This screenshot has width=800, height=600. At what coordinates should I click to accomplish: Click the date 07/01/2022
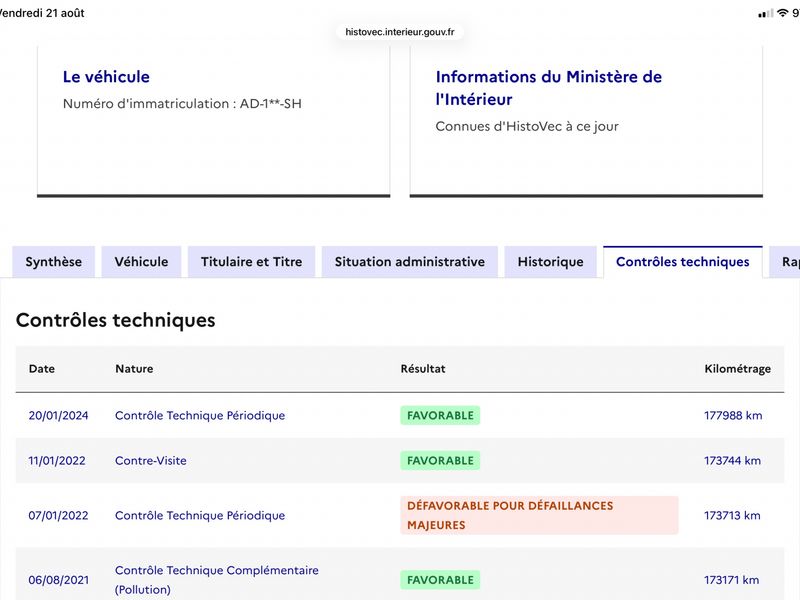pyautogui.click(x=58, y=516)
